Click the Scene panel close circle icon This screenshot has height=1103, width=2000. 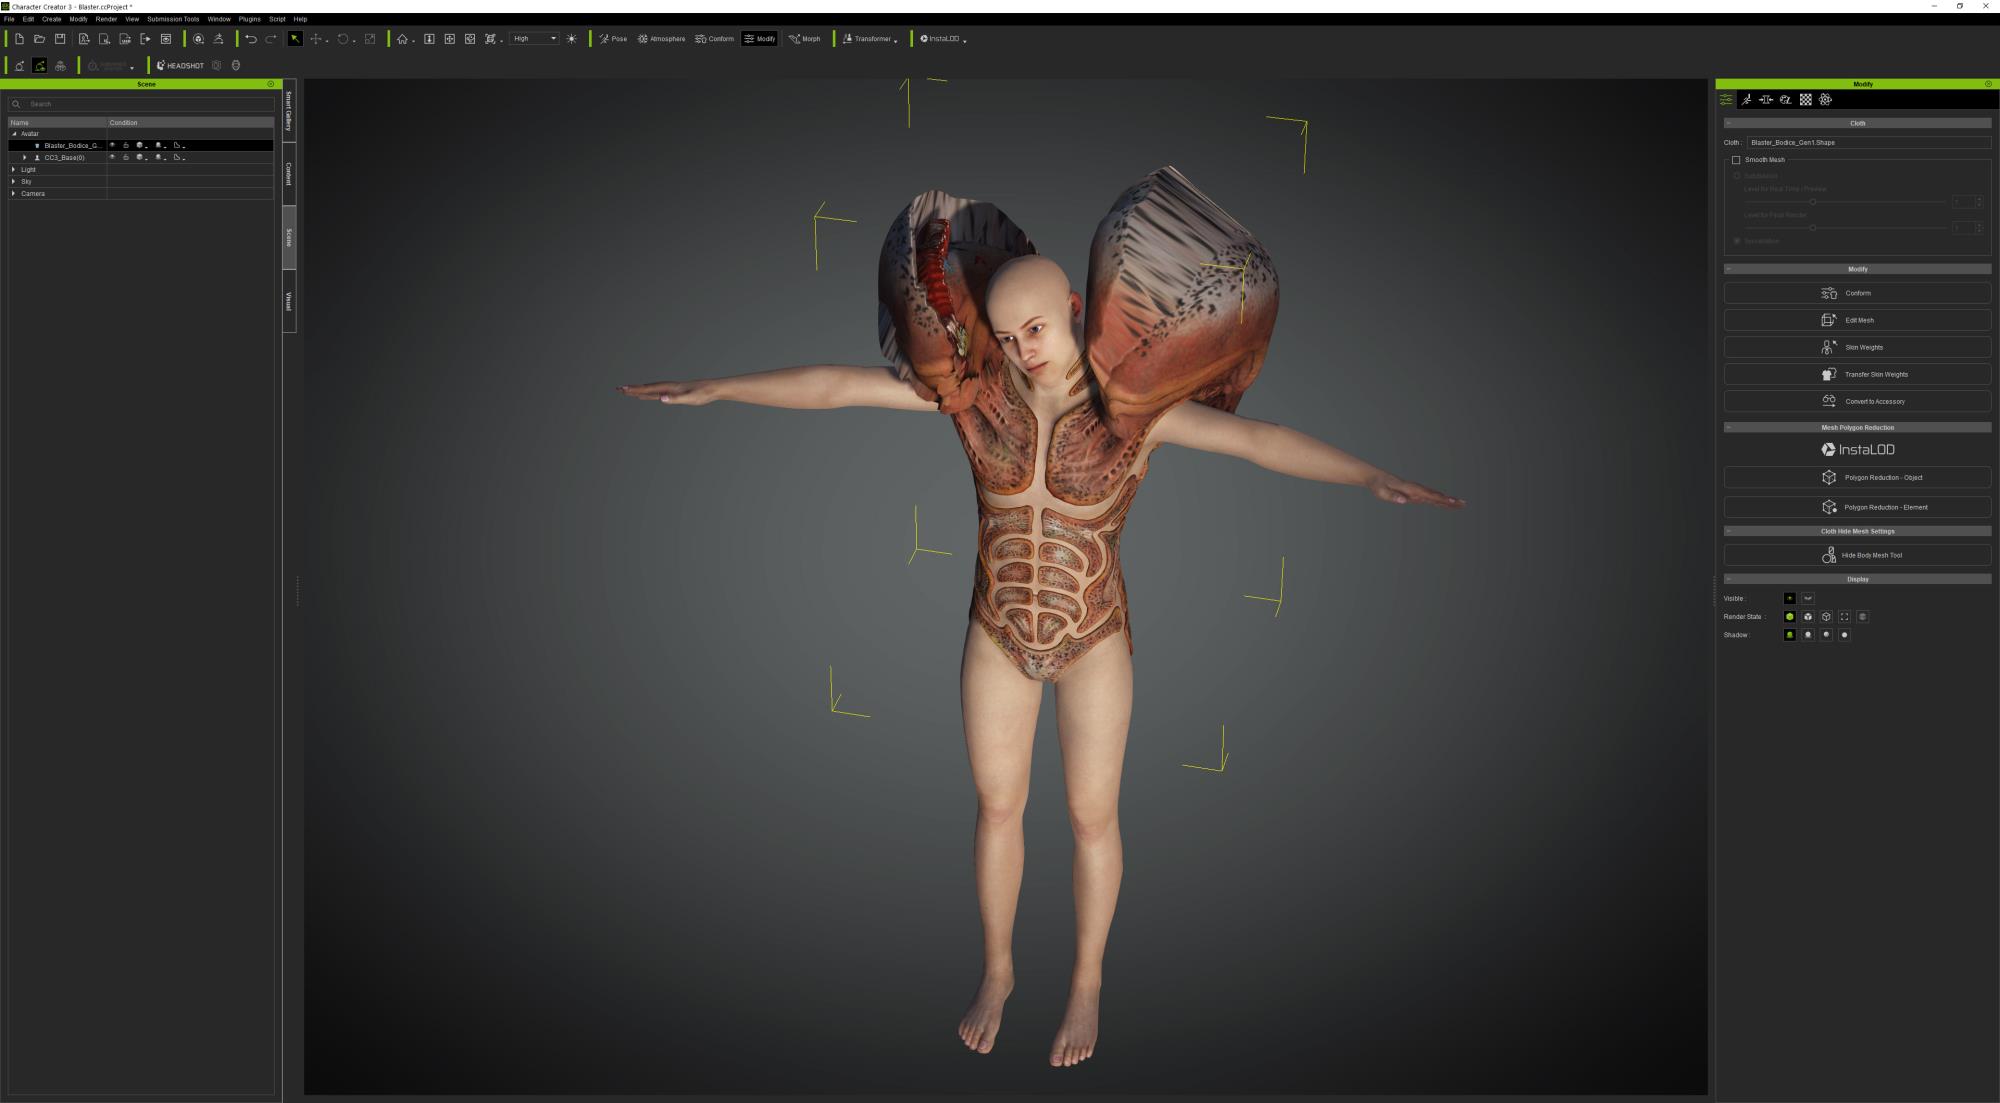pyautogui.click(x=271, y=84)
